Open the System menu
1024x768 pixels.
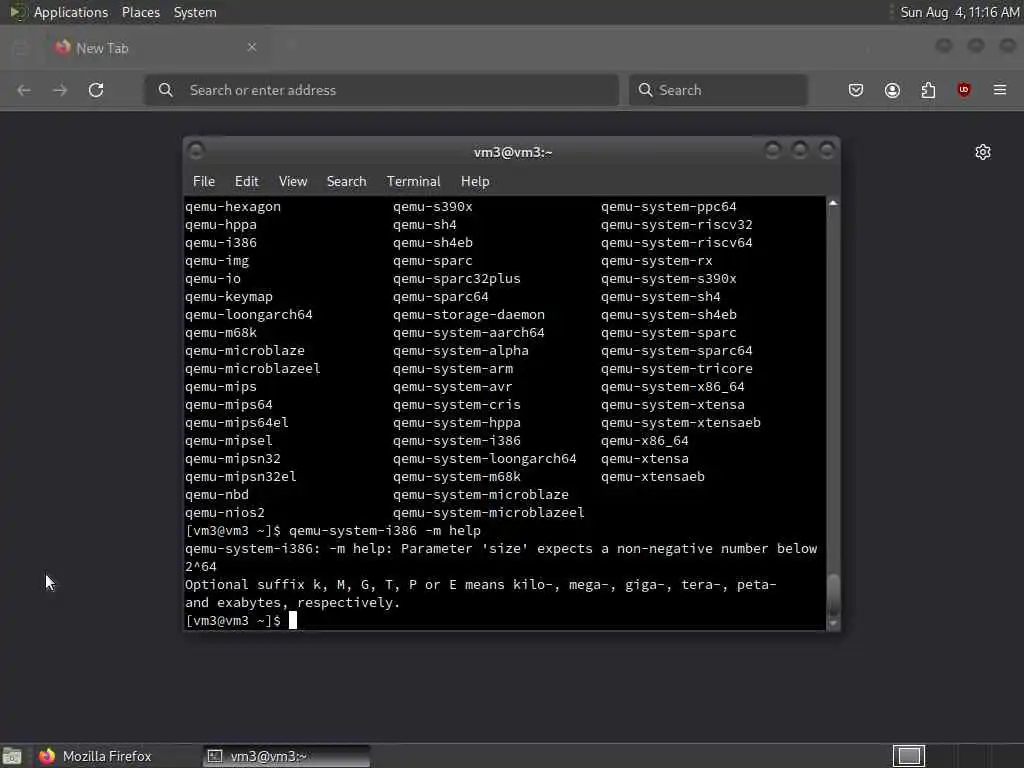(195, 12)
